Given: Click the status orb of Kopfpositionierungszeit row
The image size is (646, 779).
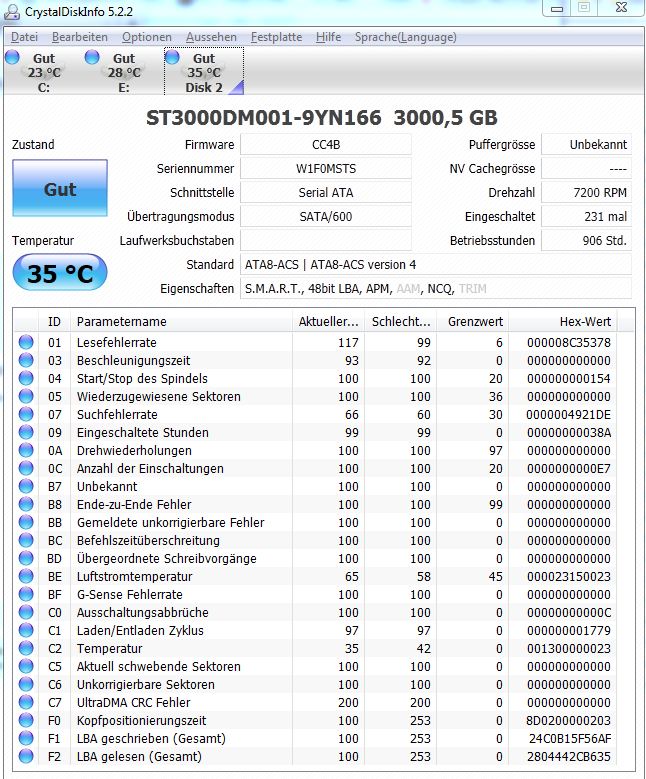Looking at the screenshot, I should click(26, 720).
